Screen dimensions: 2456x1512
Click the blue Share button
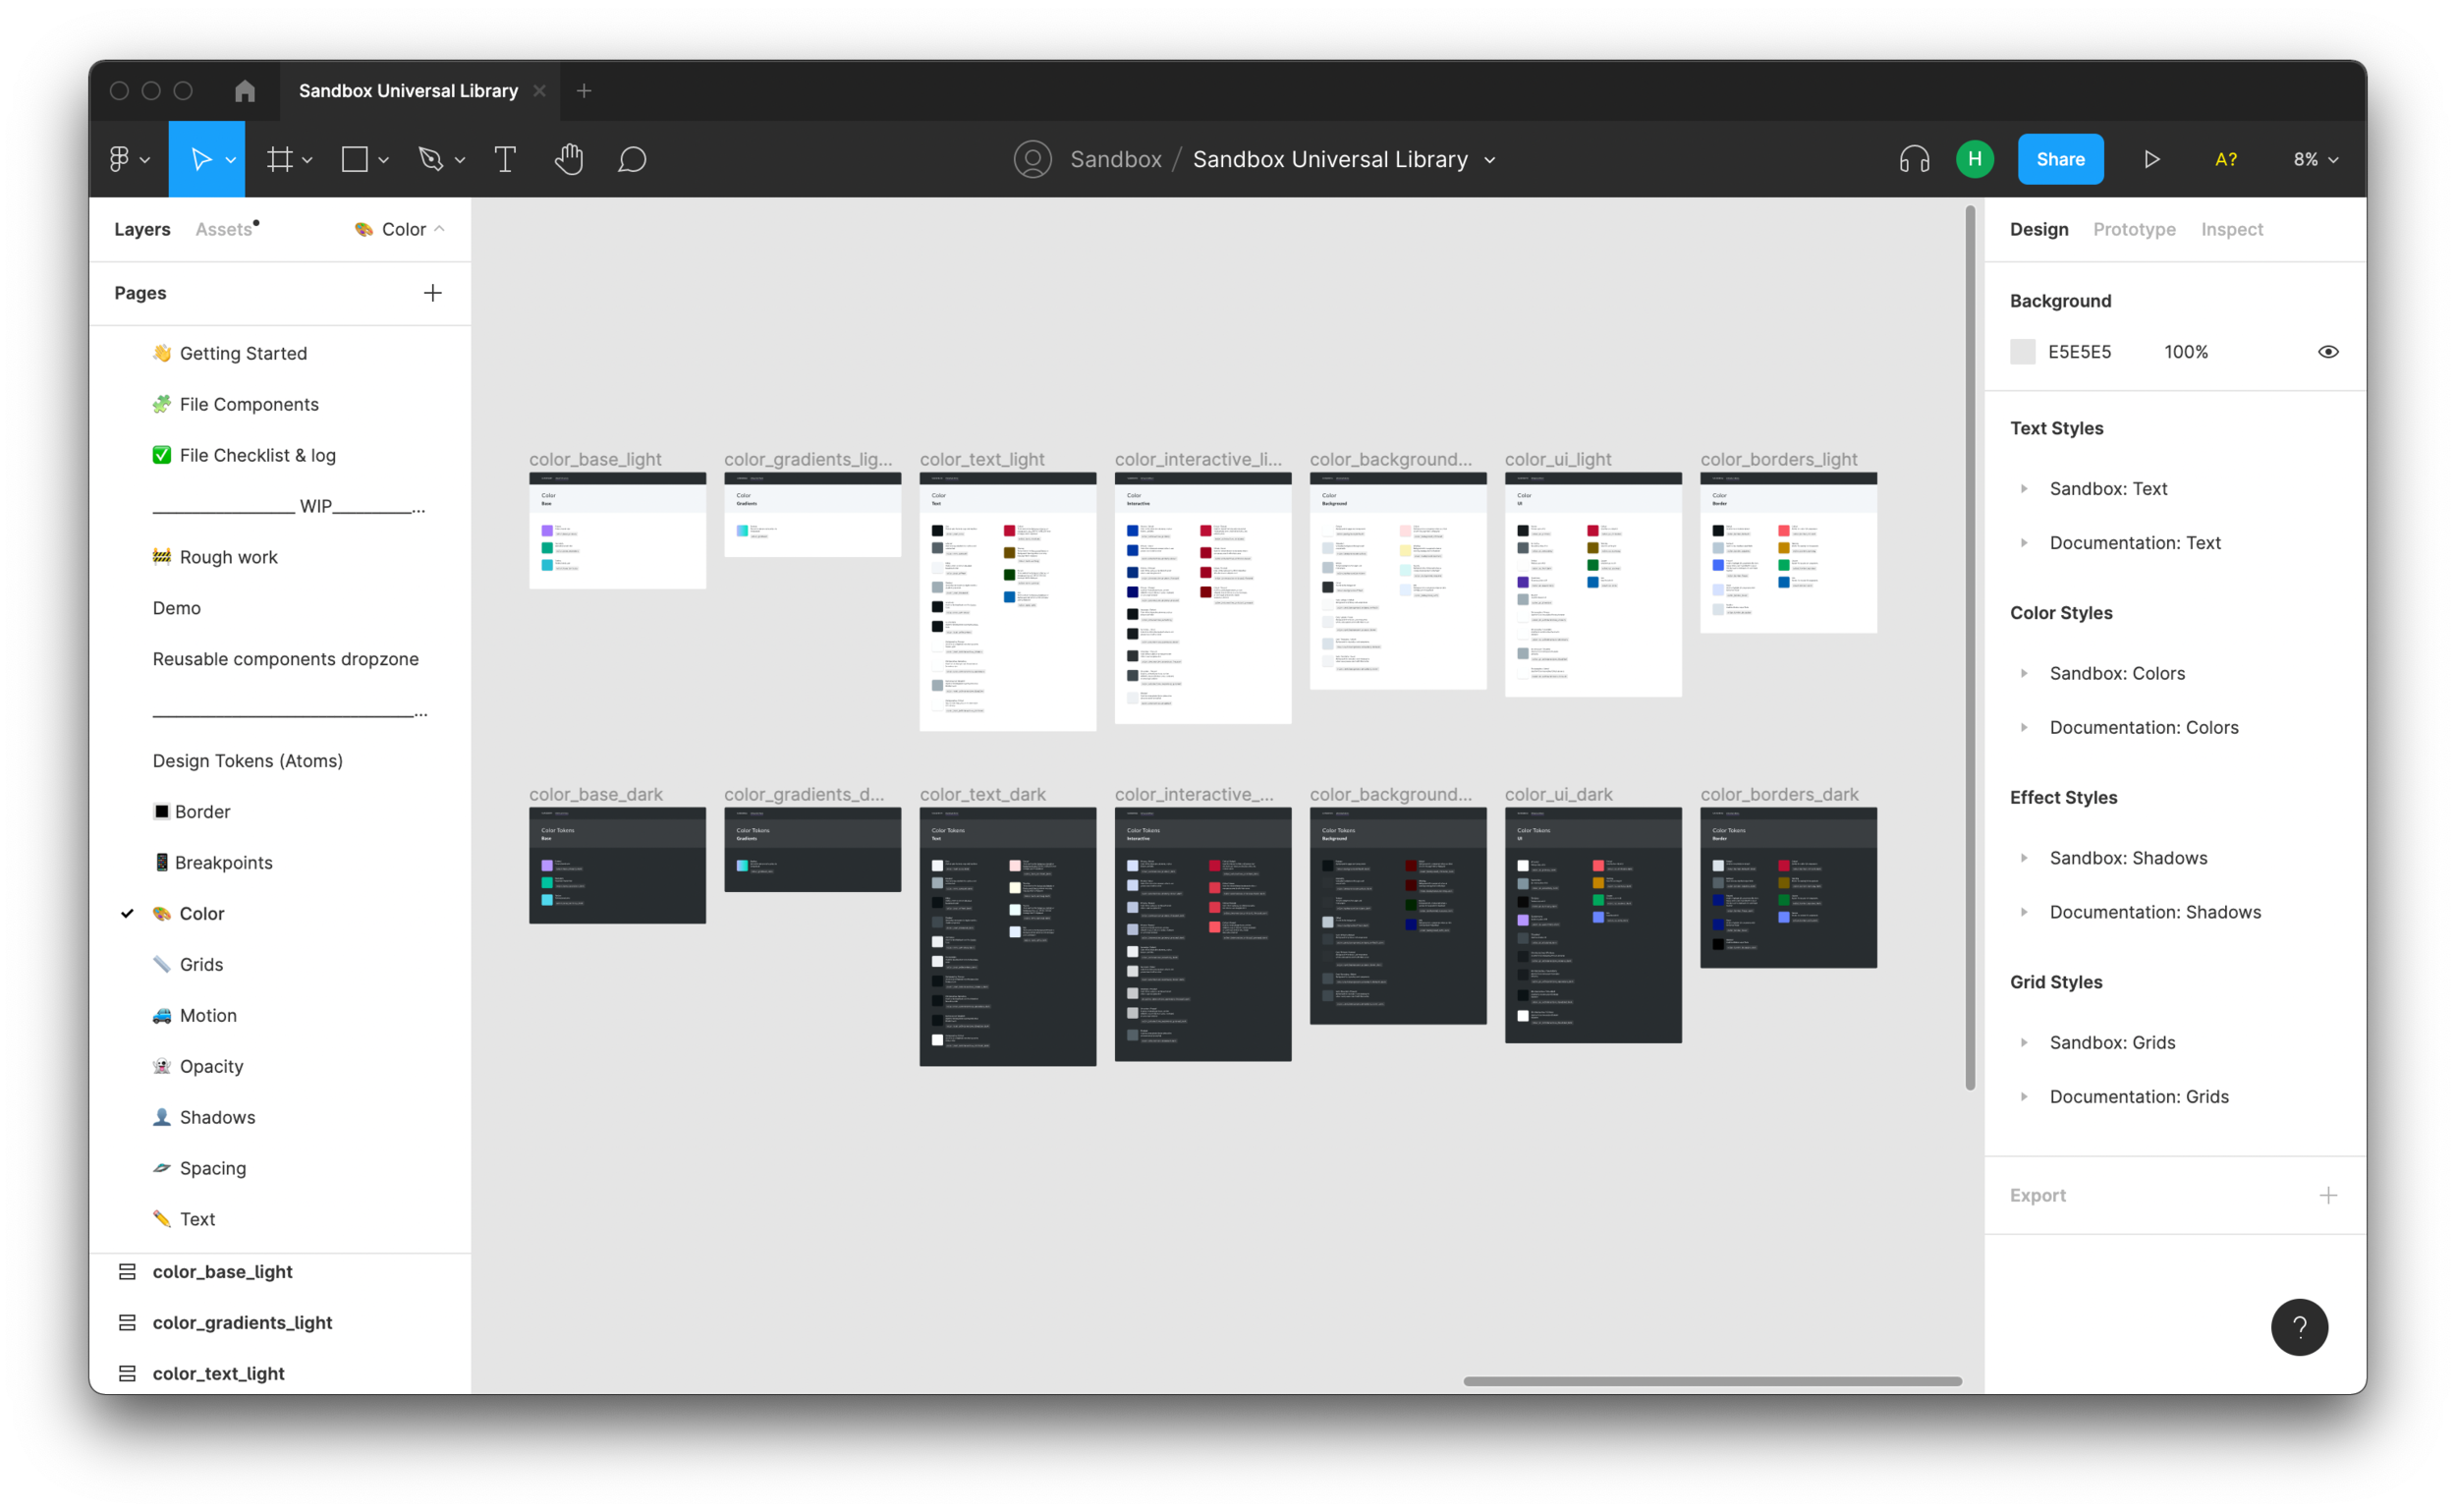[x=2060, y=159]
